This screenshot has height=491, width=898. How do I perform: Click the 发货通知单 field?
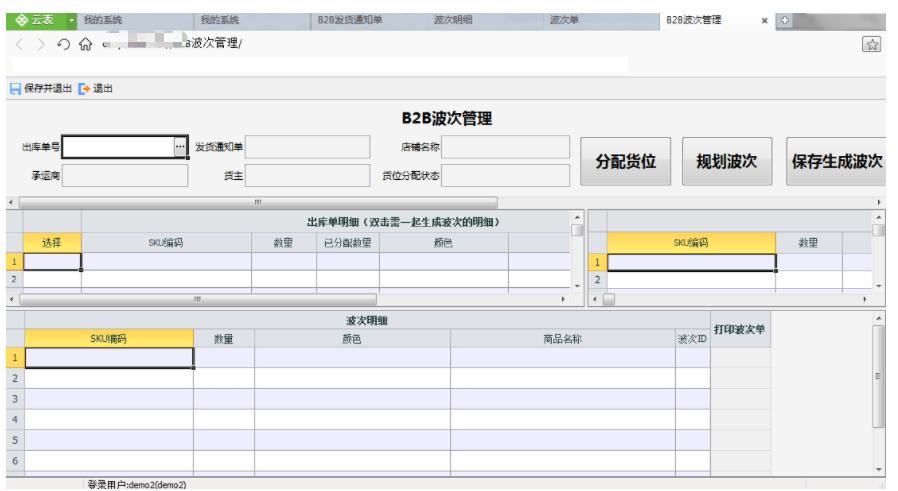point(308,147)
